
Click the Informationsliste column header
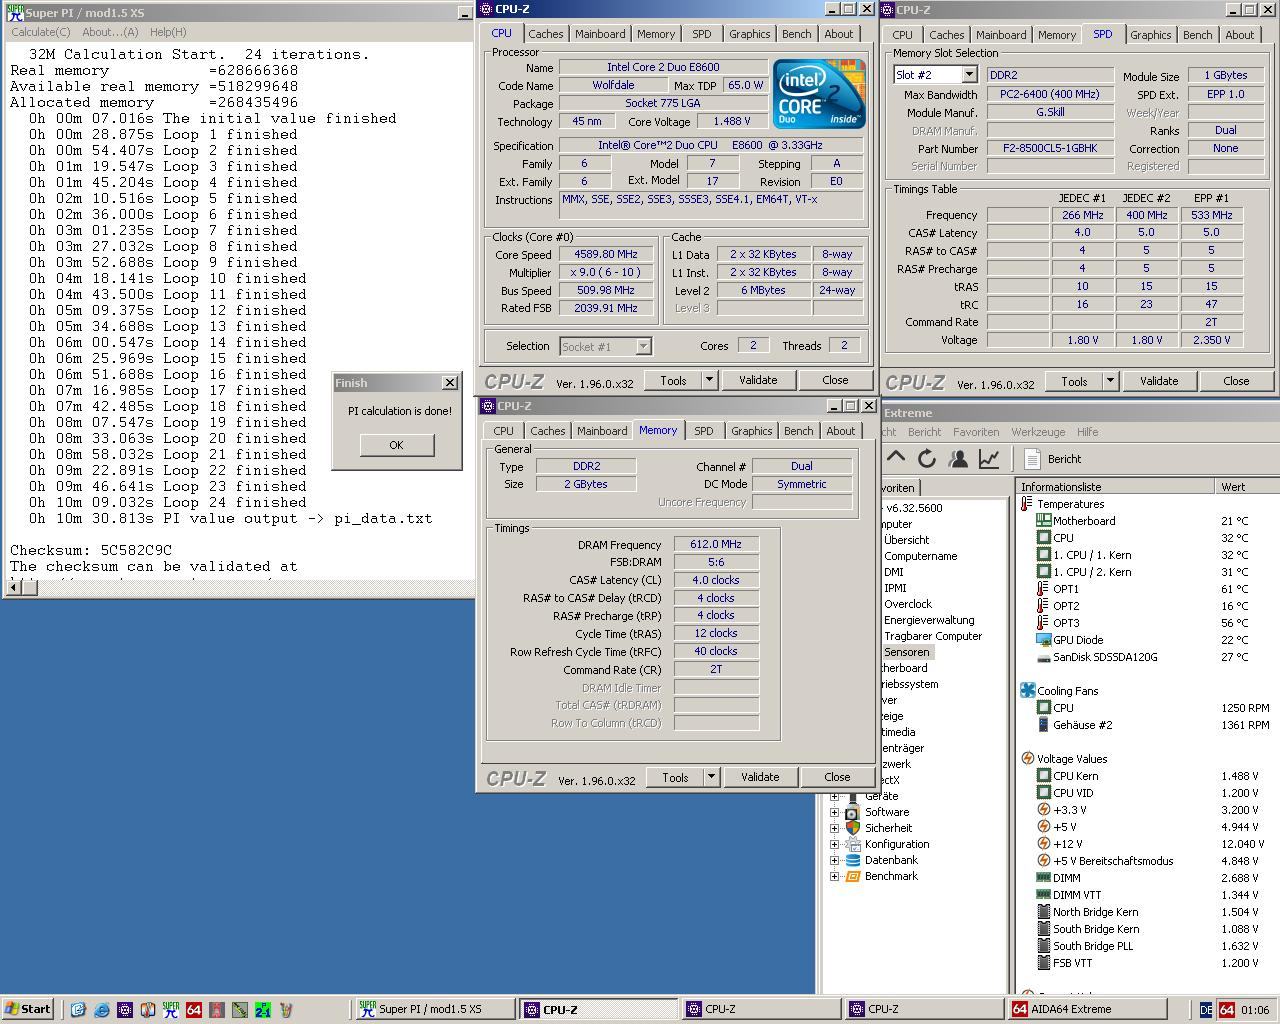[1115, 487]
